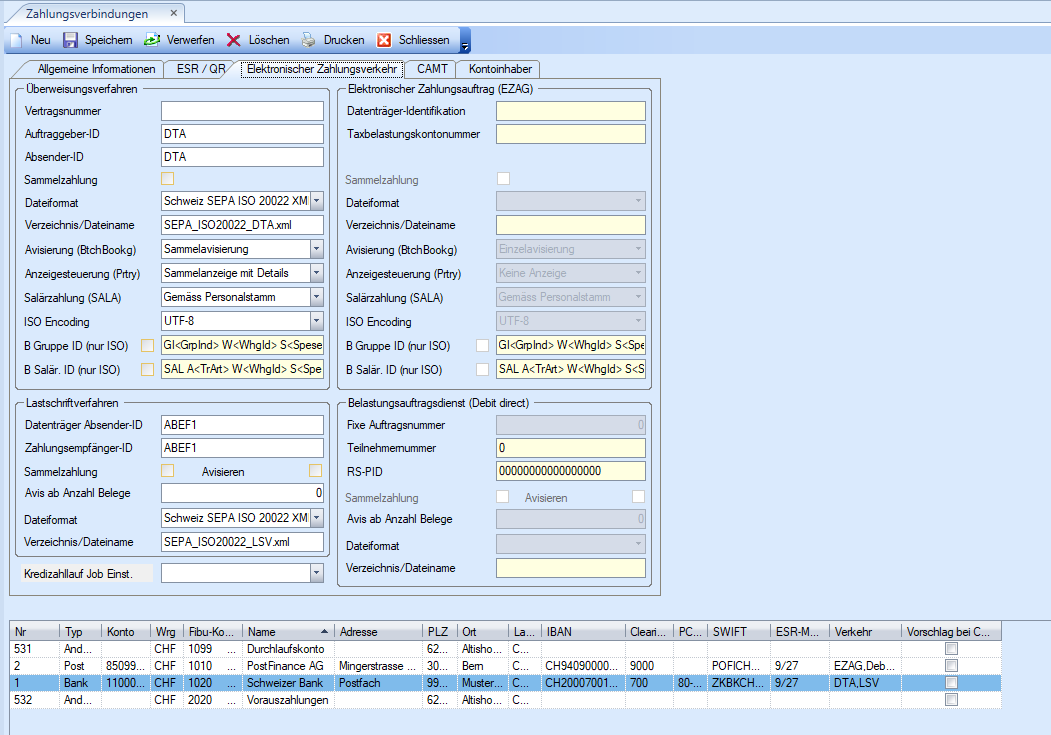This screenshot has width=1051, height=735.
Task: Enable the Avisieren checkbox in Lastschriftverfahren
Action: [x=315, y=470]
